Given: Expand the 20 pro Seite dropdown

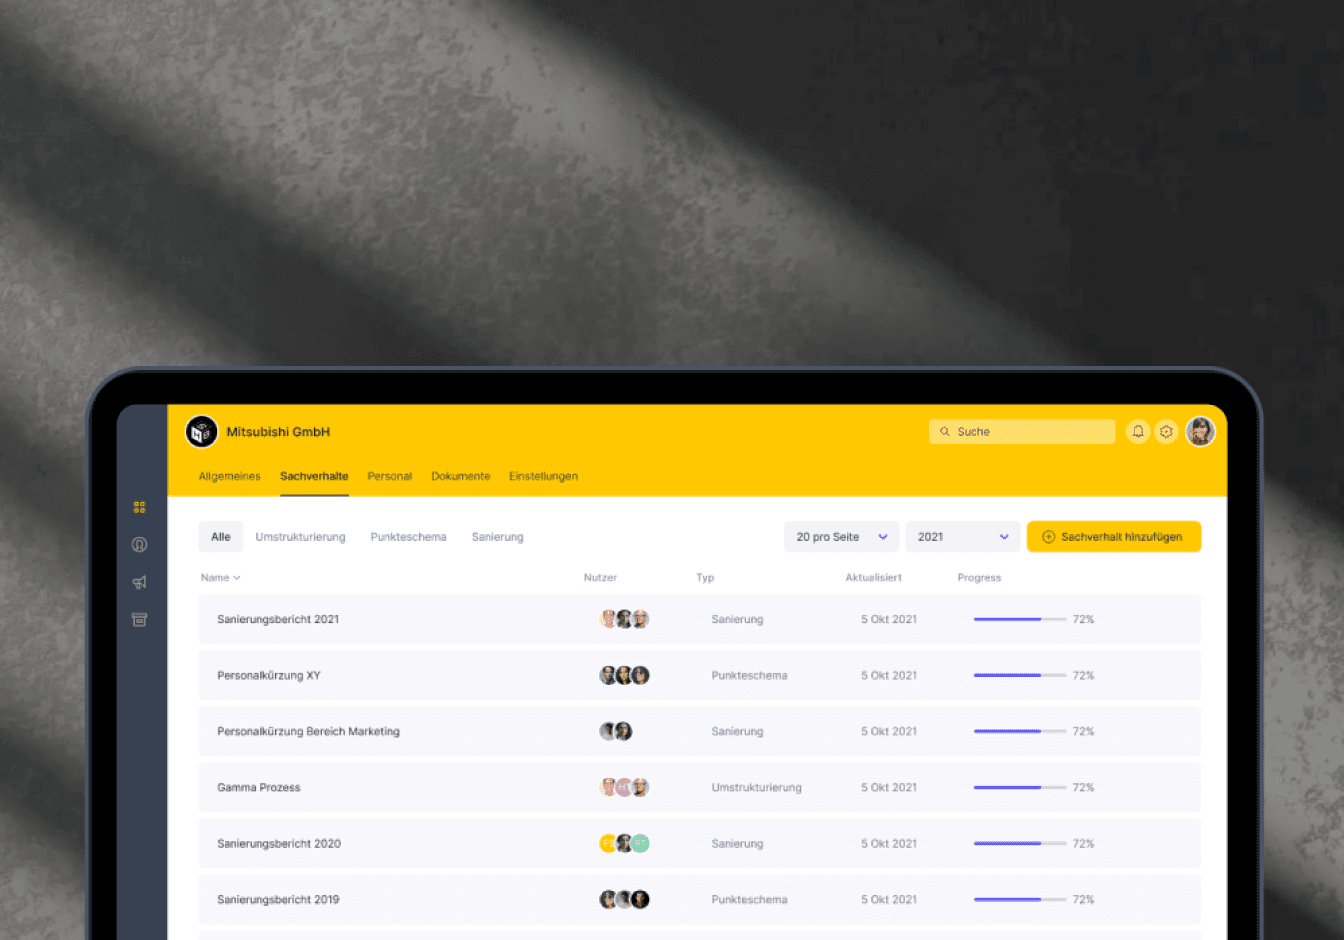Looking at the screenshot, I should click(842, 537).
